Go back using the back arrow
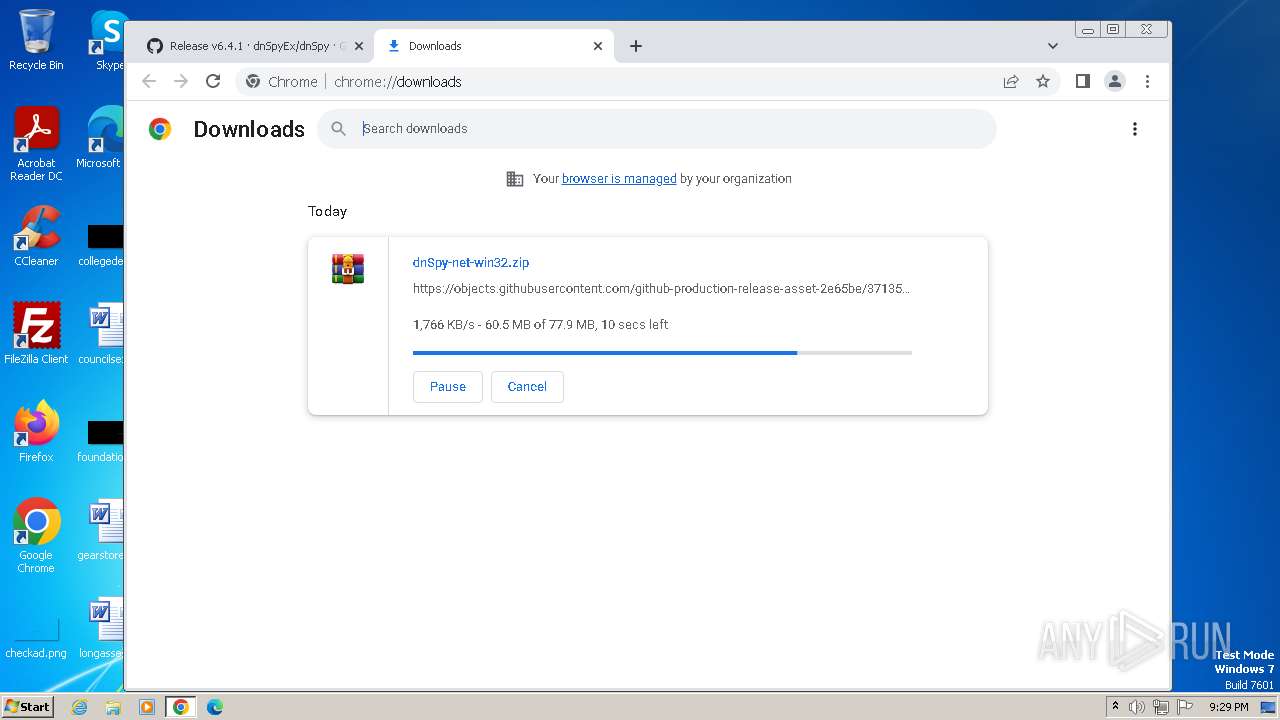Image resolution: width=1280 pixels, height=720 pixels. coord(149,82)
